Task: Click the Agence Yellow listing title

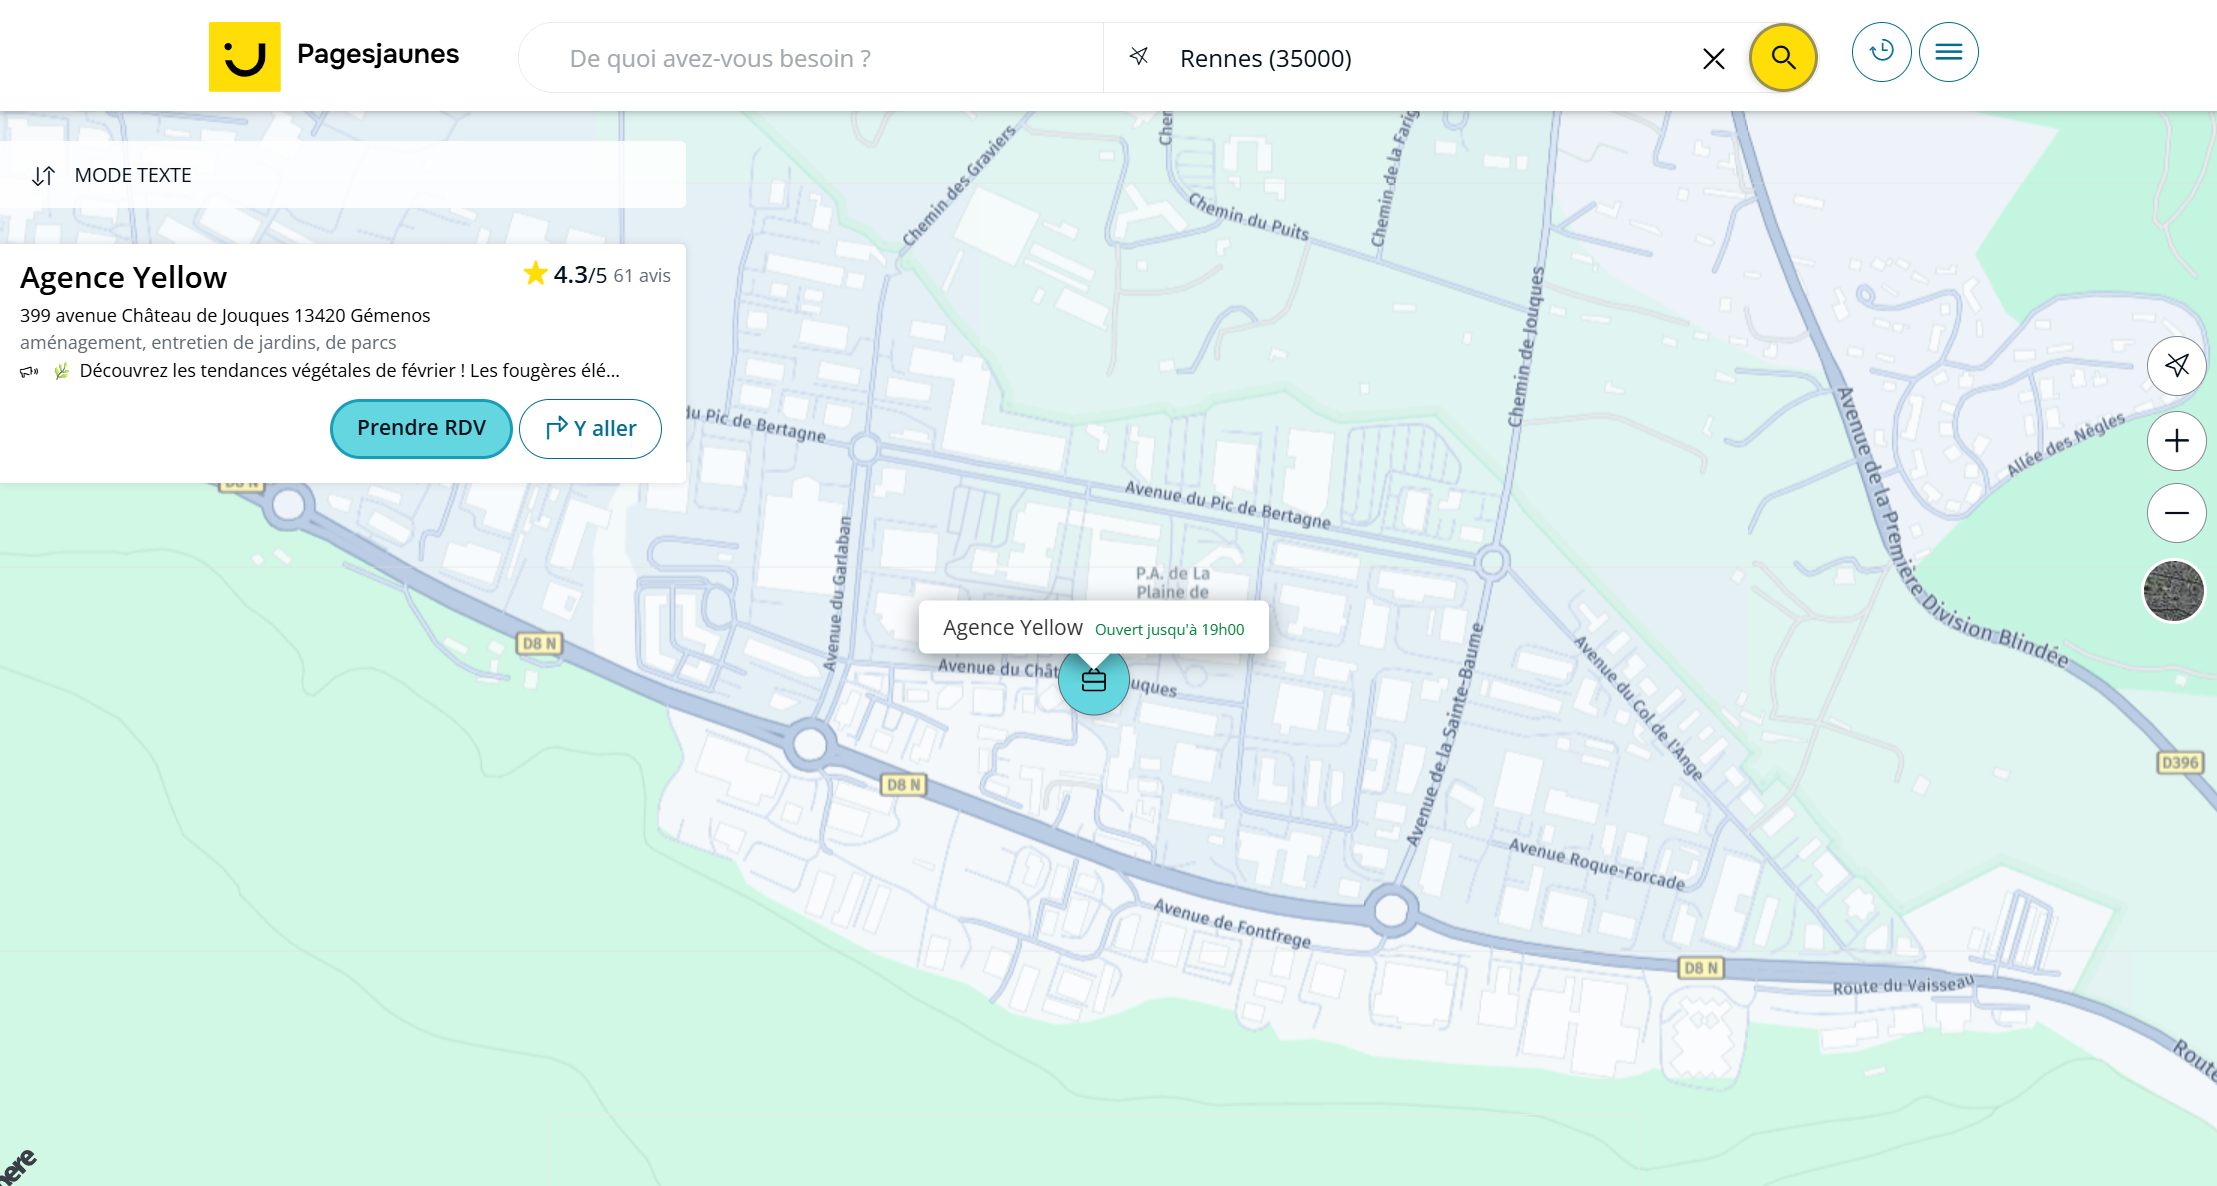Action: pyautogui.click(x=124, y=277)
